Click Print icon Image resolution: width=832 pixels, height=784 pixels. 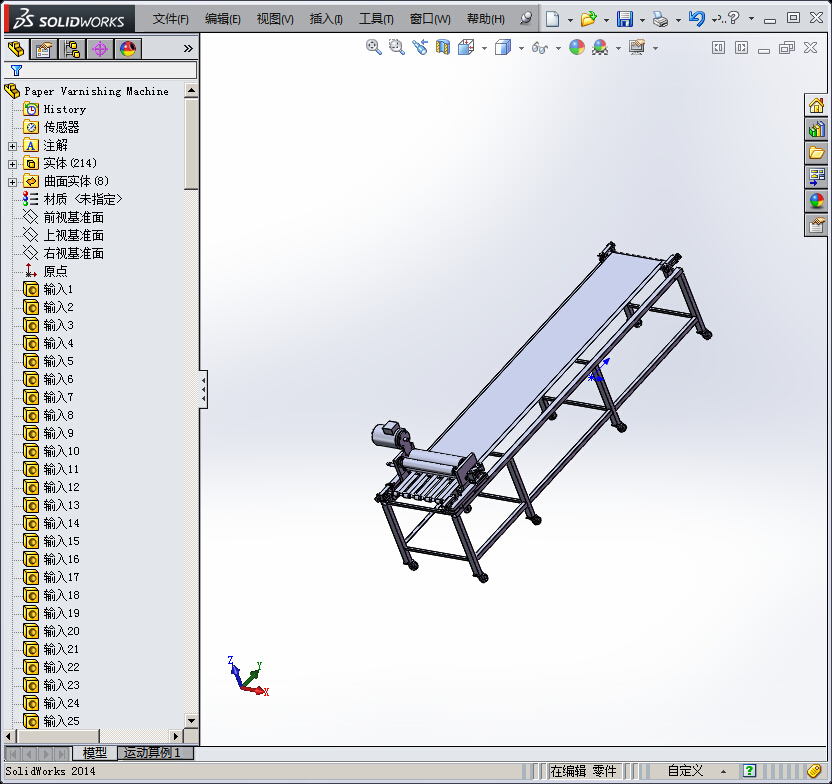(660, 19)
